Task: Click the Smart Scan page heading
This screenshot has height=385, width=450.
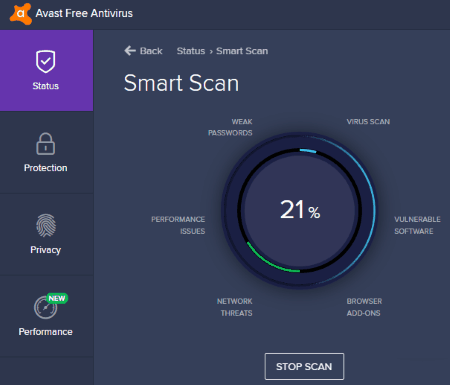Action: point(181,83)
